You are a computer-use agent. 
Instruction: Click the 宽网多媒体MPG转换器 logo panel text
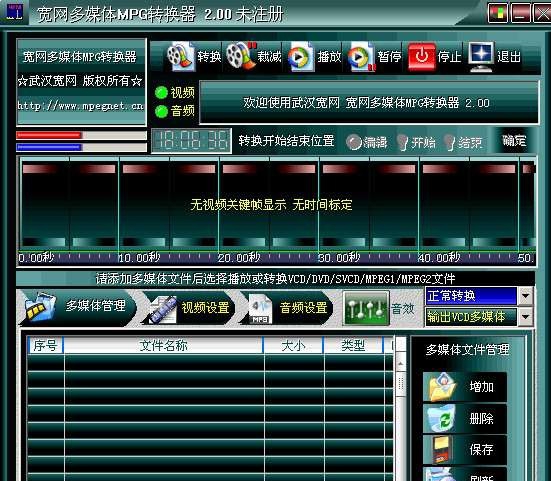(x=80, y=57)
